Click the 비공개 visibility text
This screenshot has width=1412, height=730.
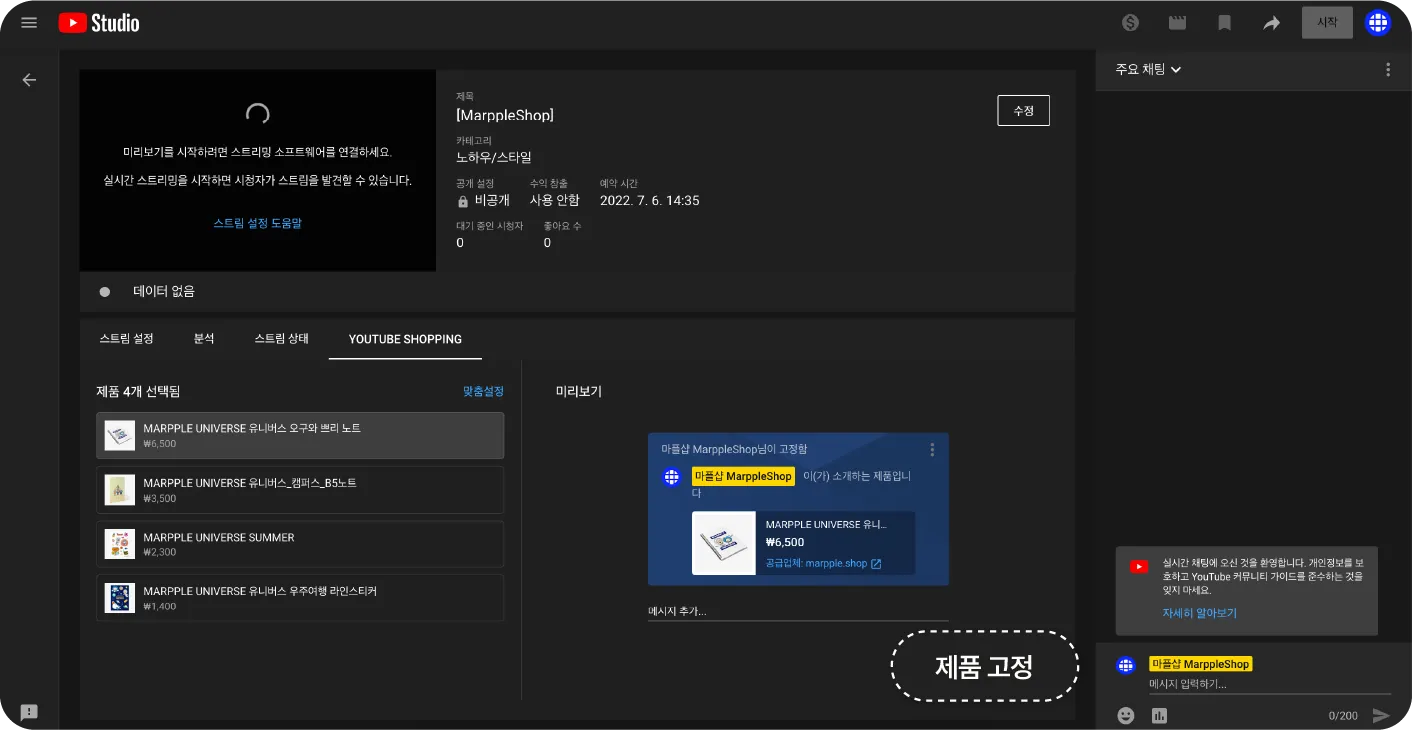pyautogui.click(x=492, y=201)
